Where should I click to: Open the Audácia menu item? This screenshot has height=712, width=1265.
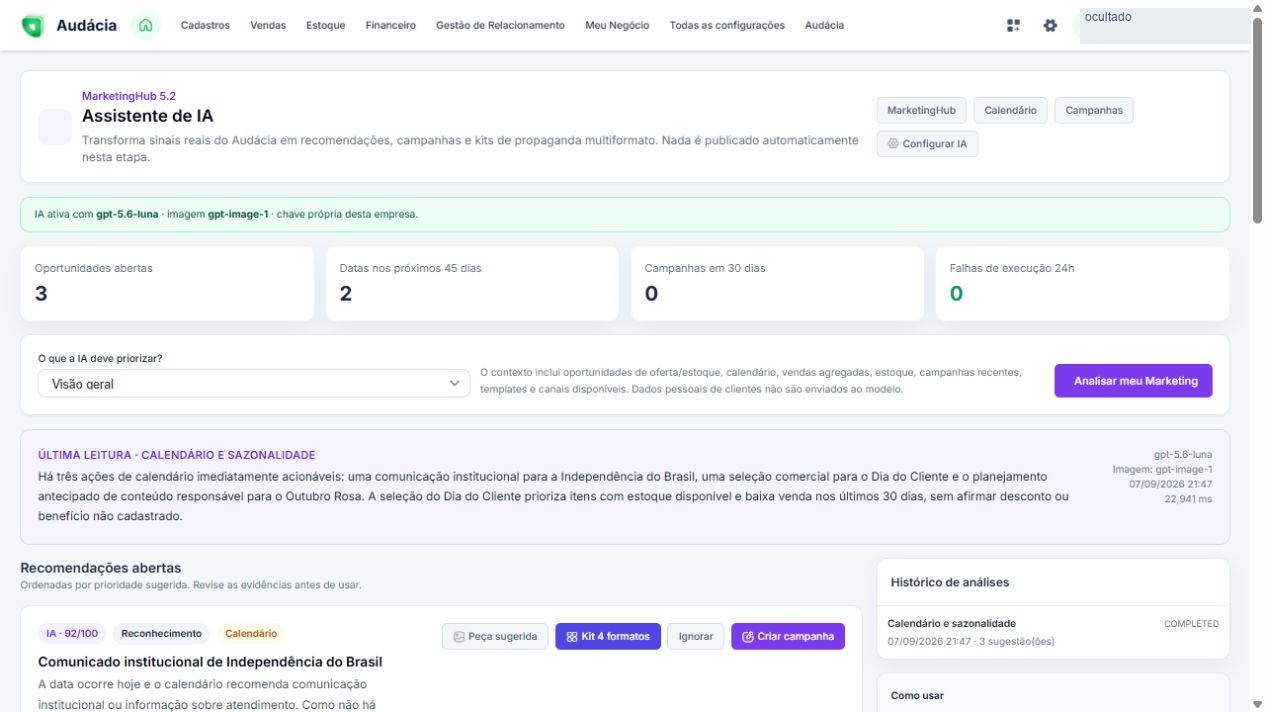(x=824, y=26)
